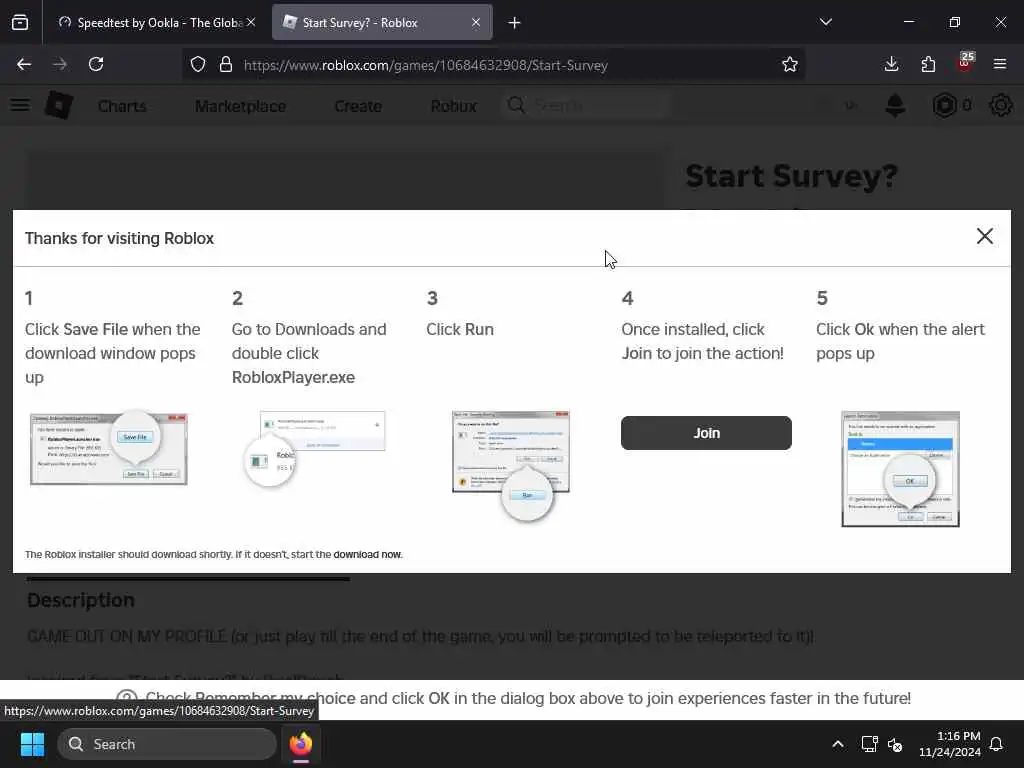This screenshot has height=768, width=1024.
Task: Click the download now link
Action: [x=367, y=554]
